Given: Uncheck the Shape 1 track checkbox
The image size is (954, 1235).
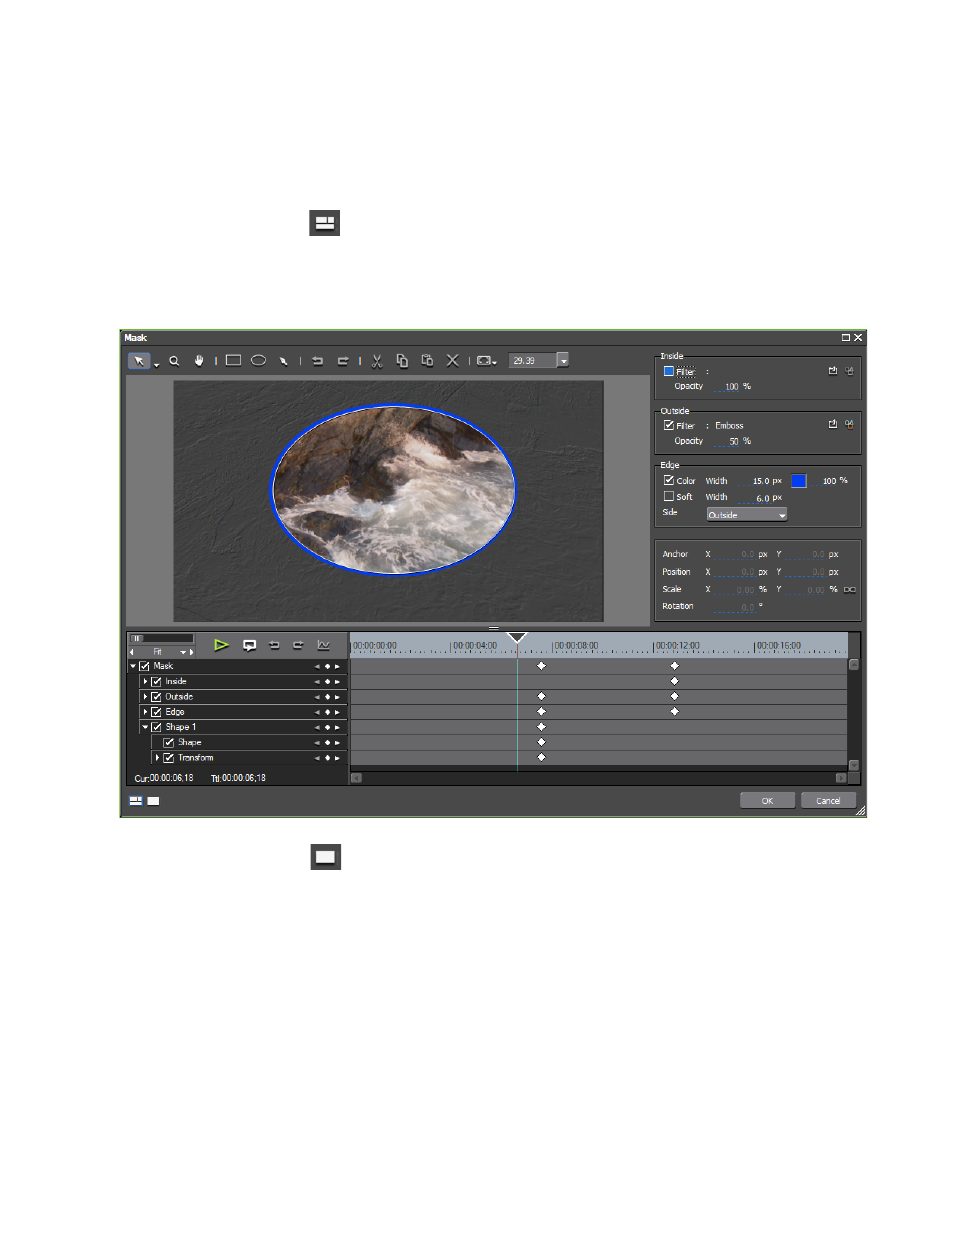Looking at the screenshot, I should tap(156, 727).
